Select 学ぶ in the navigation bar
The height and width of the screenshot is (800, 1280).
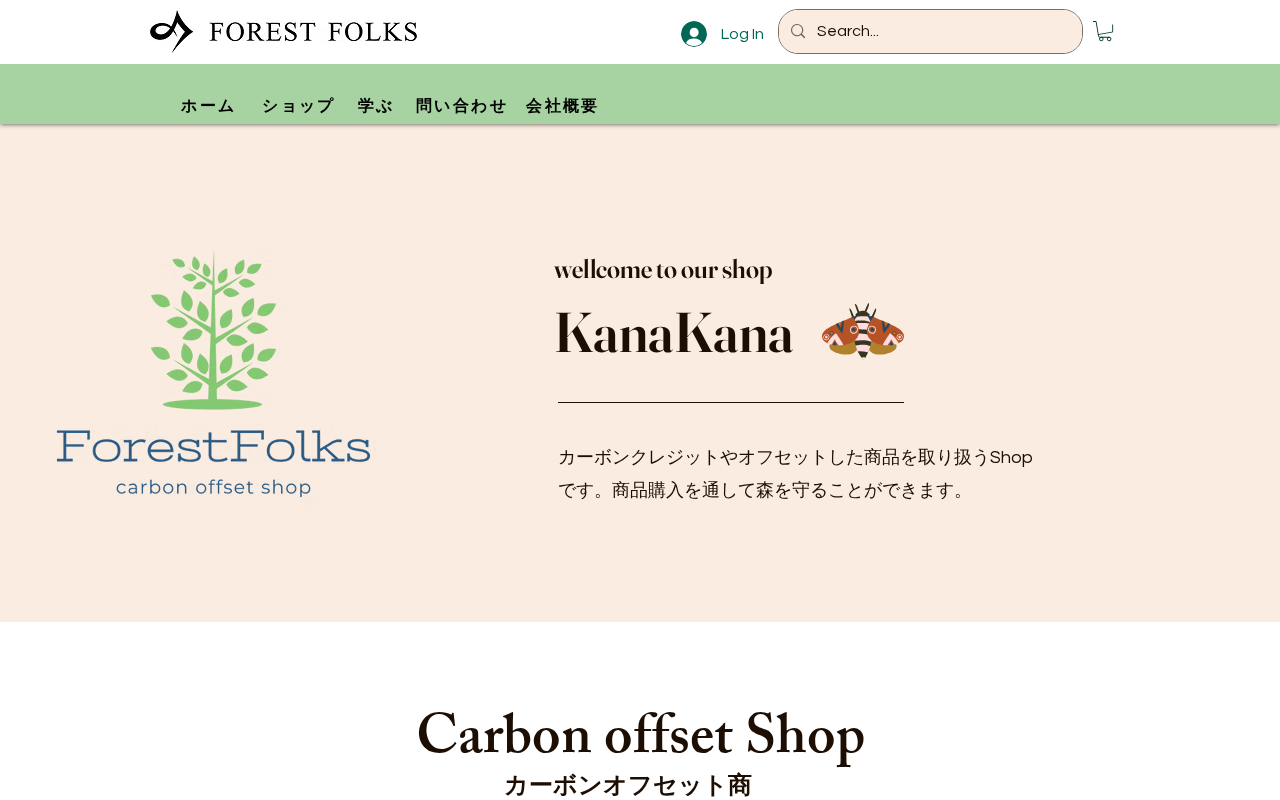[x=375, y=106]
